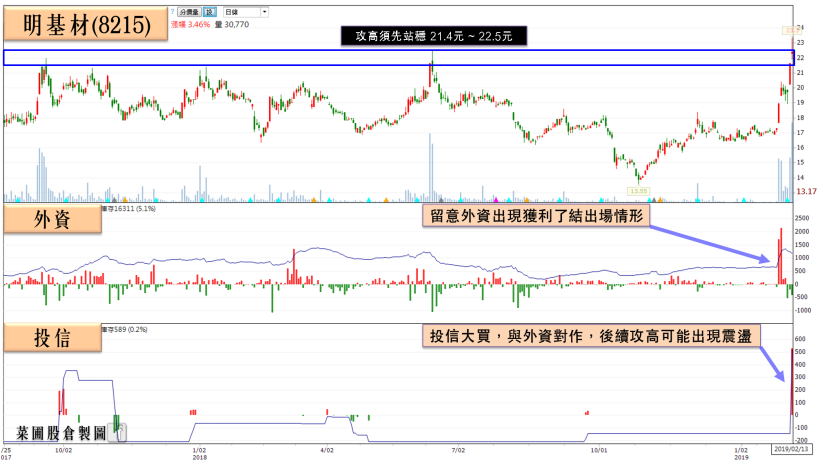Click the 庫存16311 (5.1%) holdings text

coord(128,209)
